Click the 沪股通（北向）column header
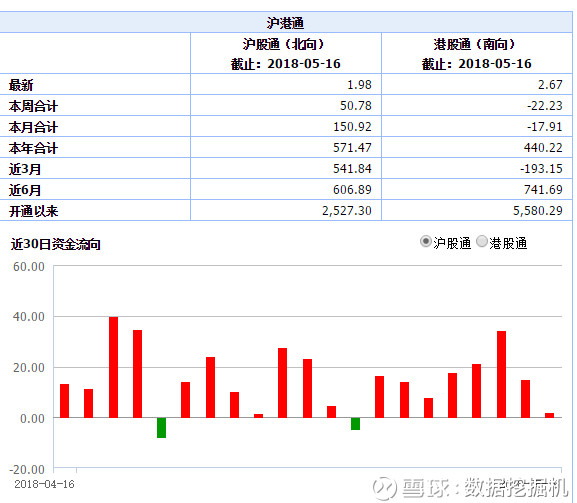Screen dimensions: 577x503 pos(286,54)
